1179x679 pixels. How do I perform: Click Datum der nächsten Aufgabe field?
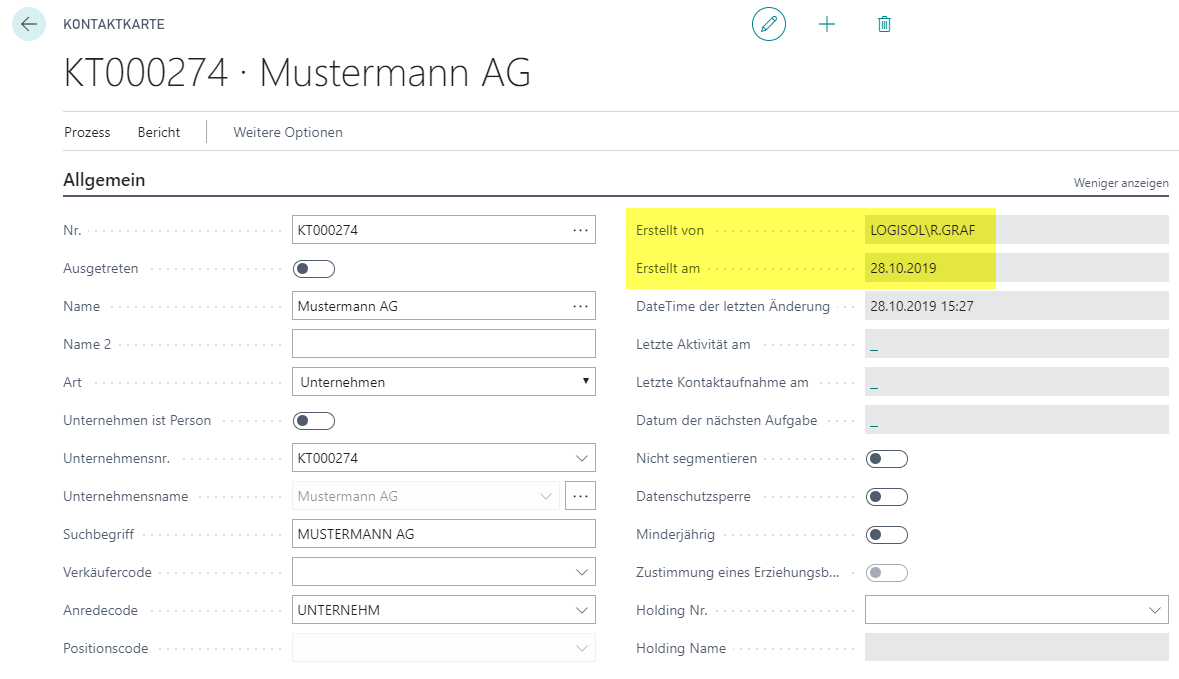coord(1017,420)
